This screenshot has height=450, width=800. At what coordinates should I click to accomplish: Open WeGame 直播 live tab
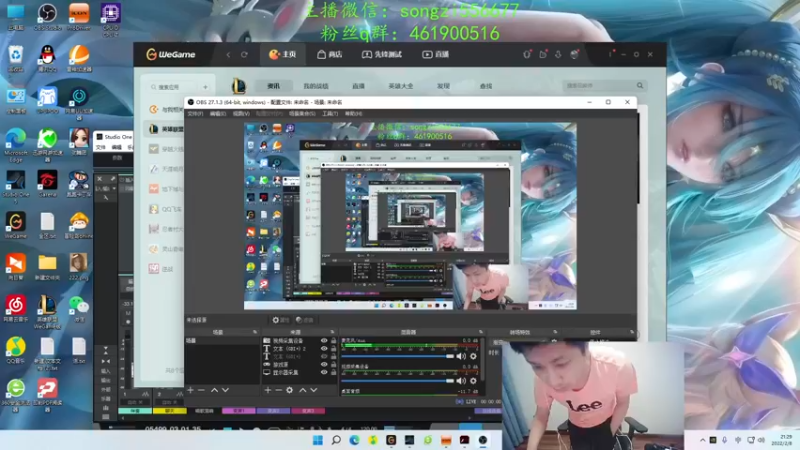(435, 55)
